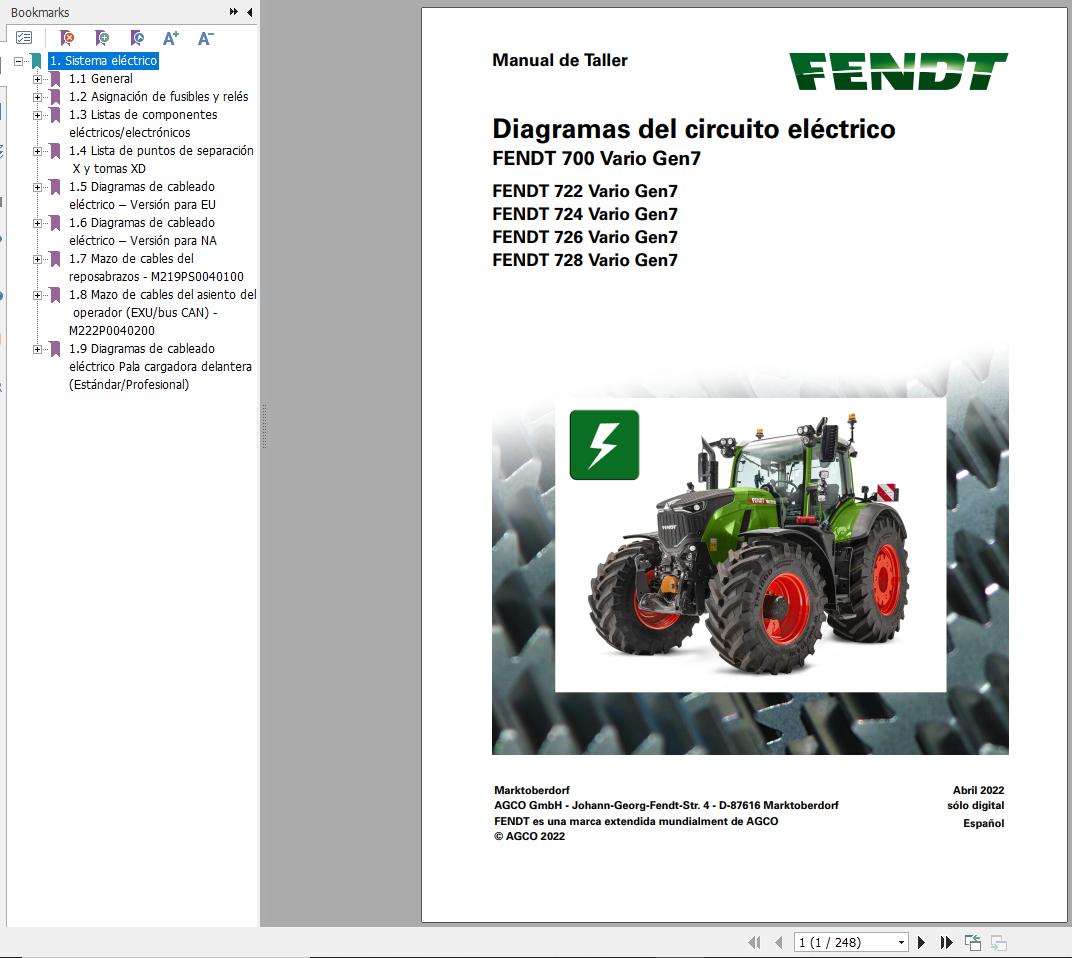This screenshot has height=958, width=1072.
Task: Open bookmark 1.3 Listas de componentes eléctricos/electrónicos
Action: tap(143, 124)
